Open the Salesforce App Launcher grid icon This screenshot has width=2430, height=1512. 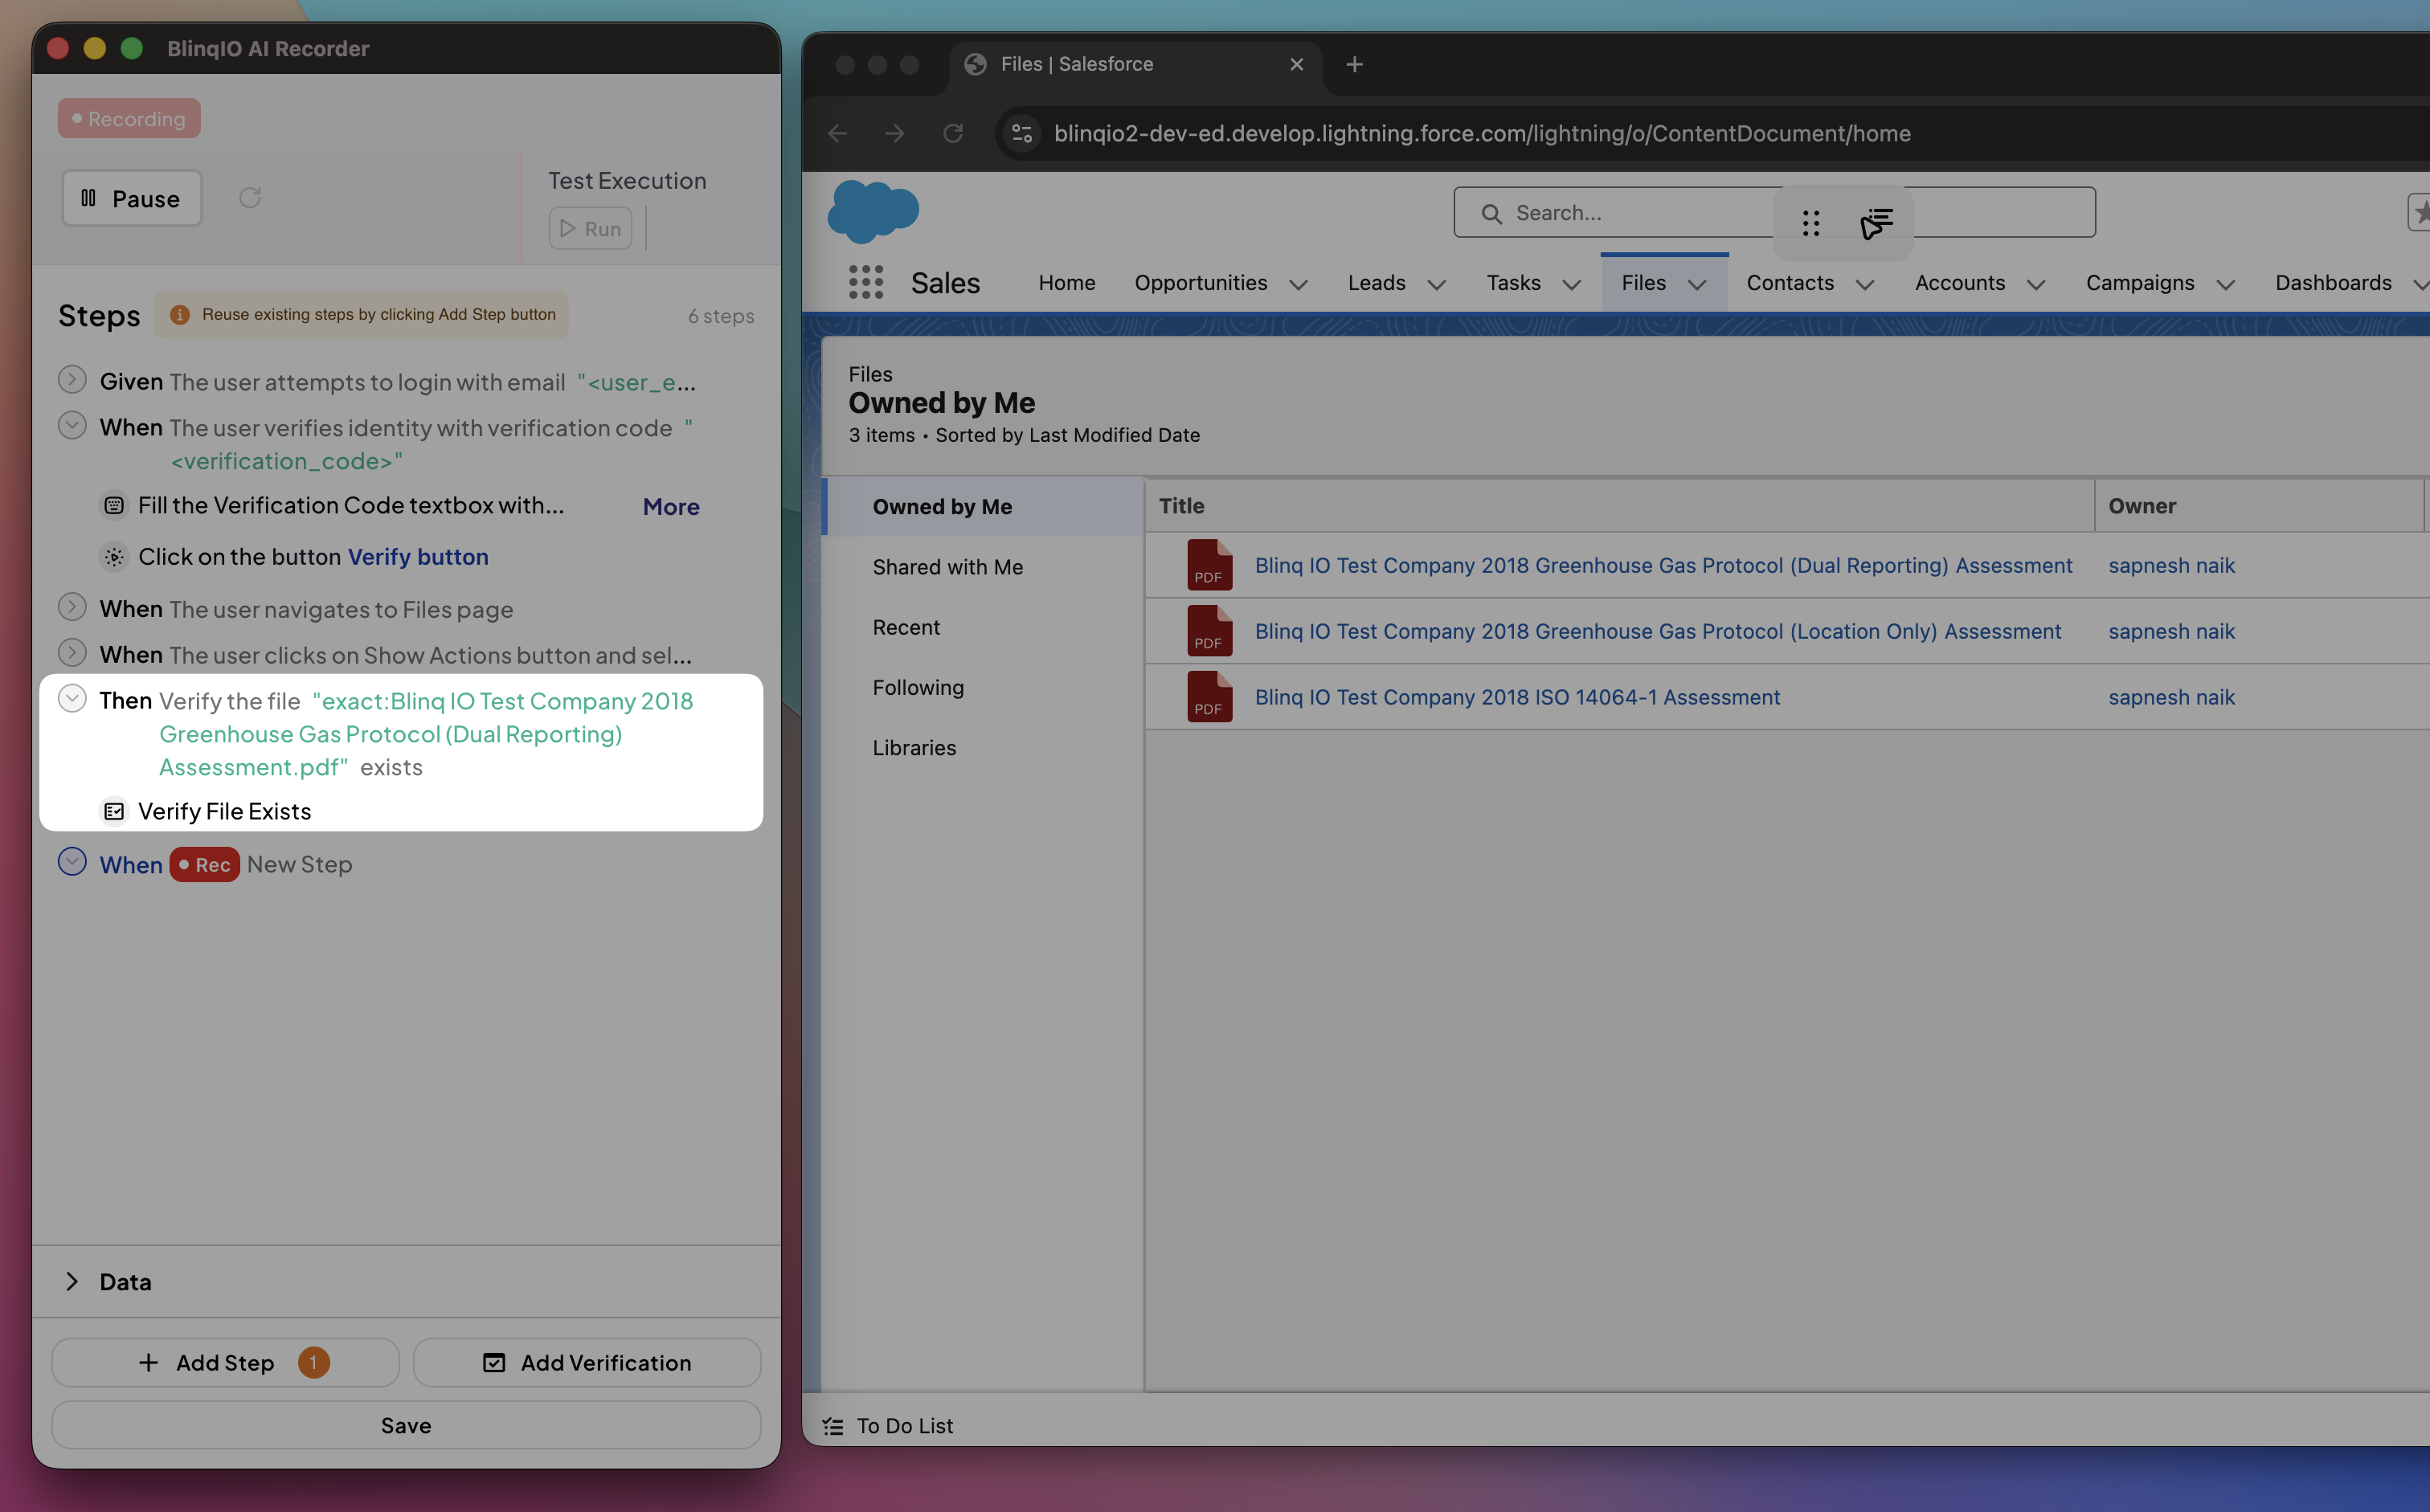coord(865,283)
